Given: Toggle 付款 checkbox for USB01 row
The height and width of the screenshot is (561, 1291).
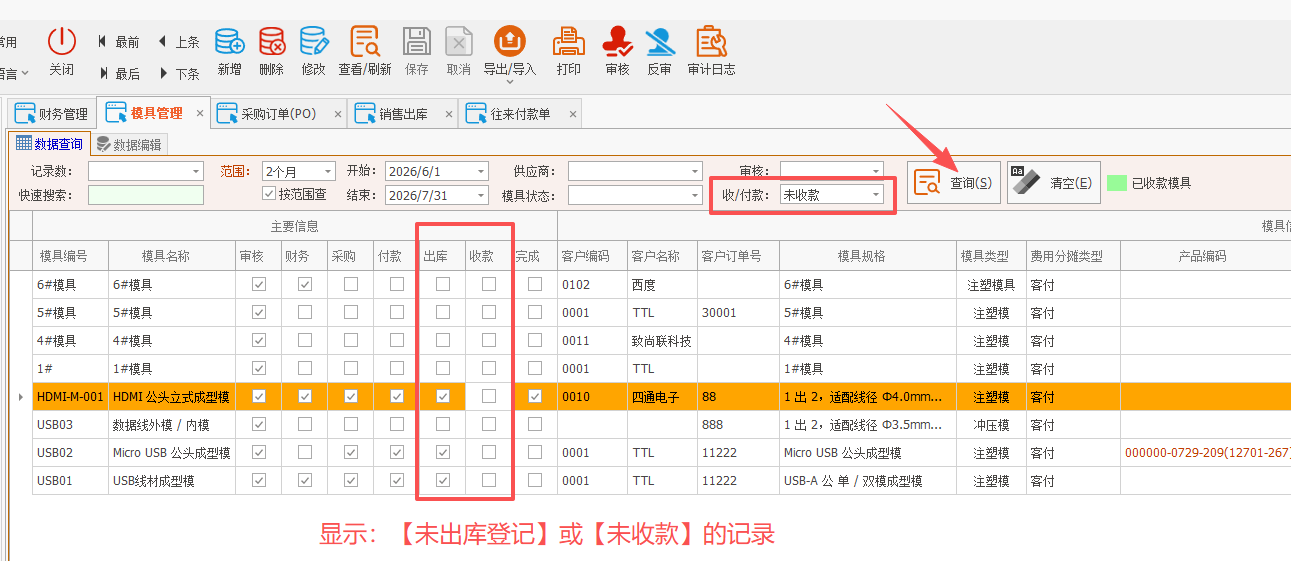Looking at the screenshot, I should (397, 480).
